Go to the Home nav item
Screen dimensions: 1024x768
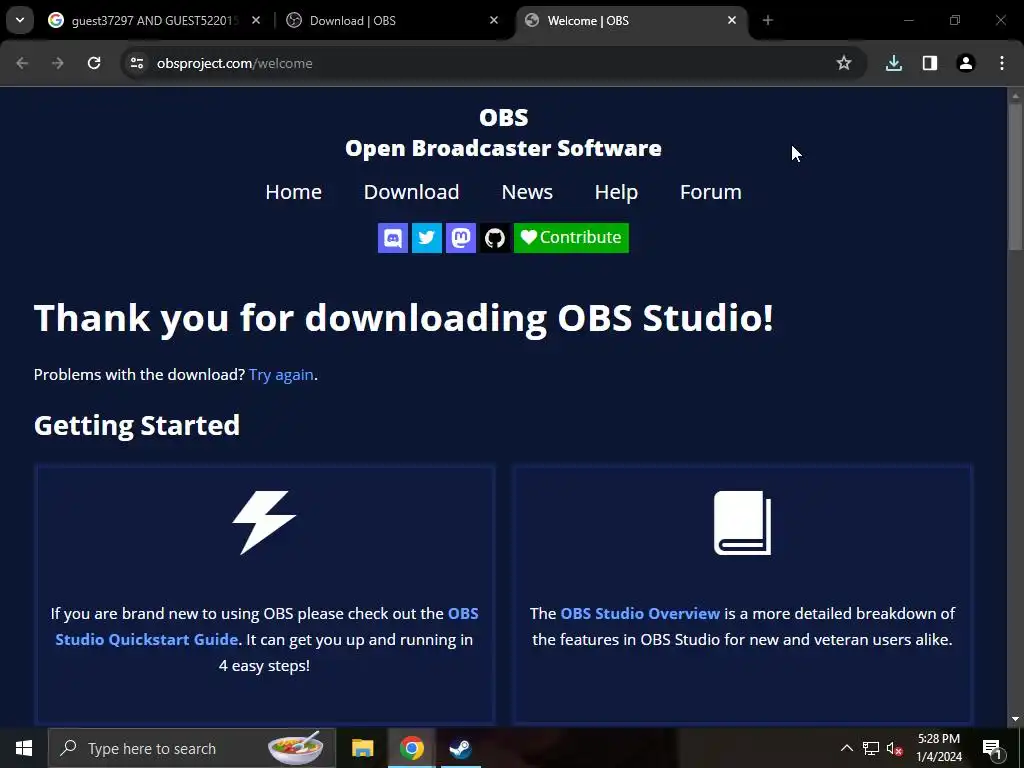click(x=293, y=192)
